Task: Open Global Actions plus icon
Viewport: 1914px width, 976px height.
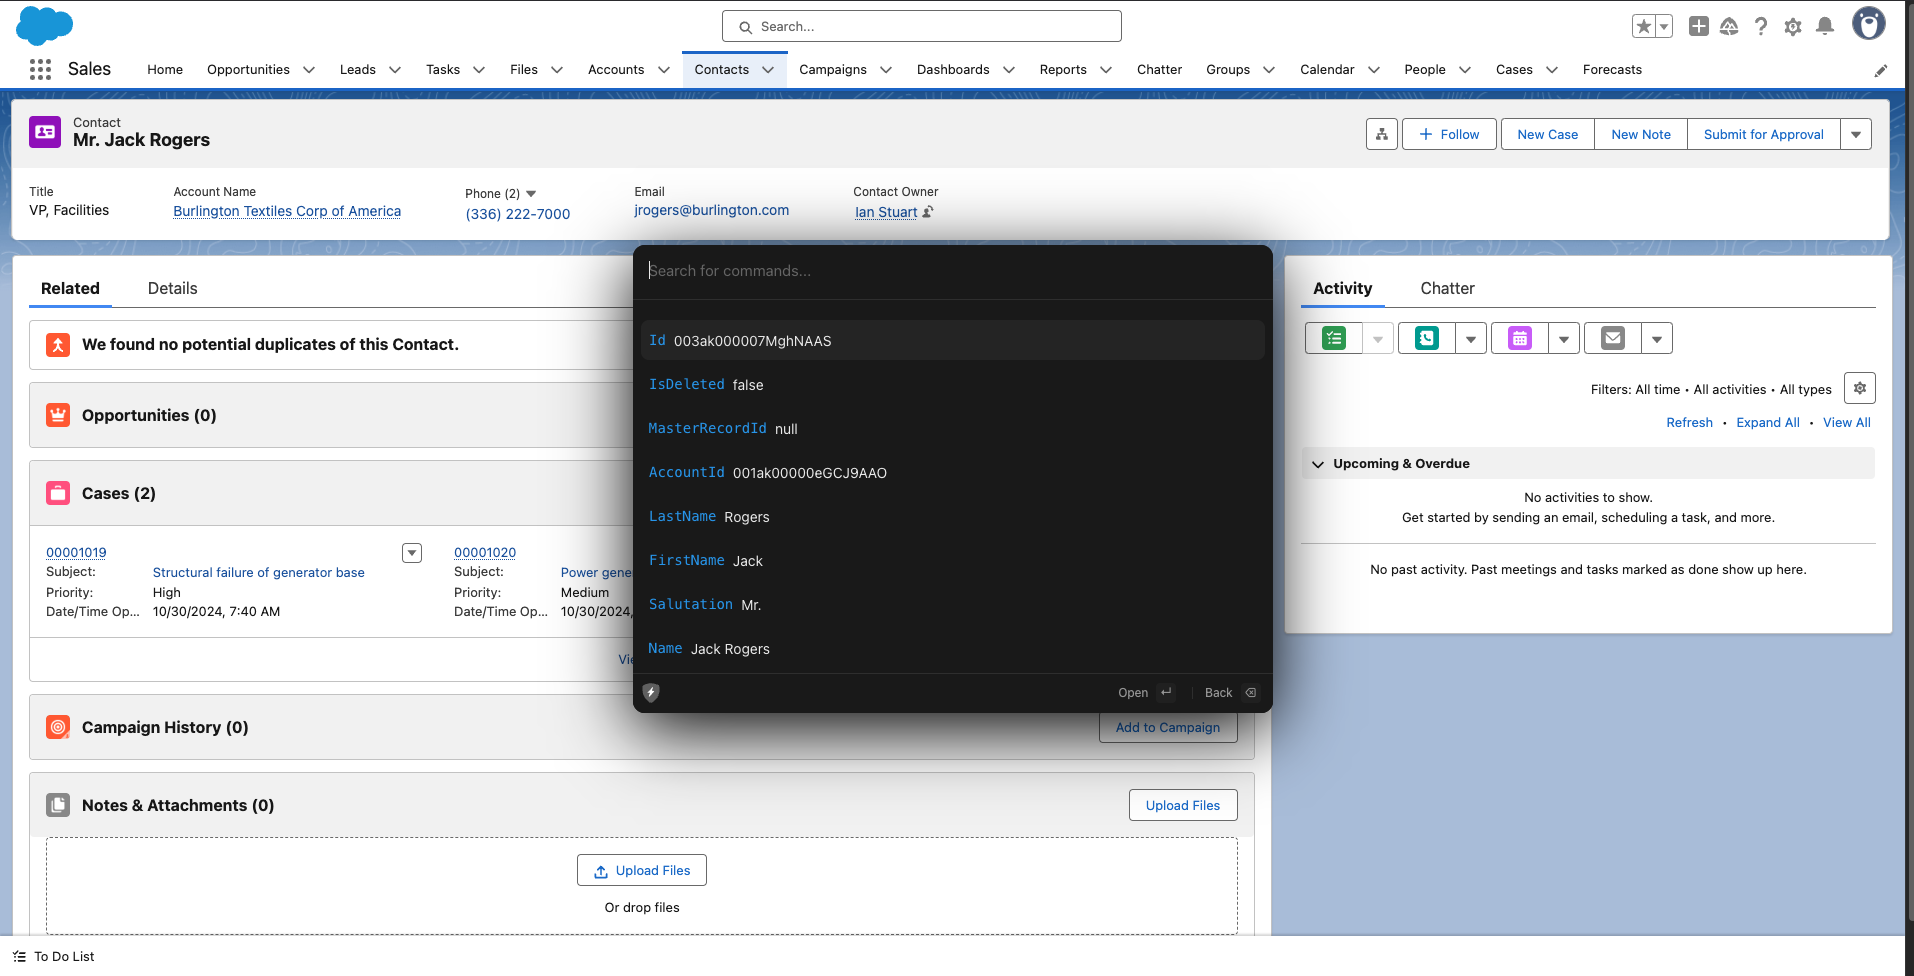Action: click(x=1698, y=26)
